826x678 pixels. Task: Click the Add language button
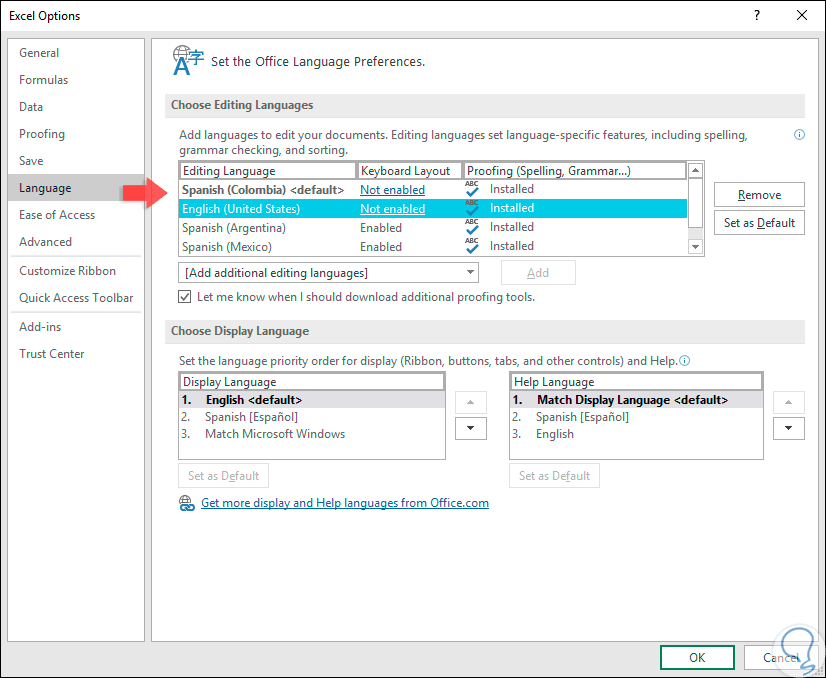(538, 273)
